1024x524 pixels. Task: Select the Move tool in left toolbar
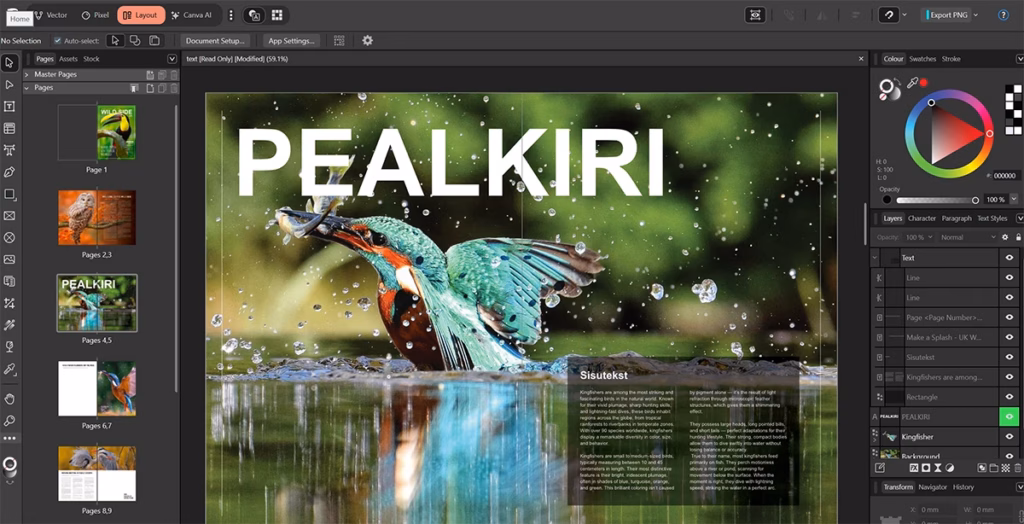tap(10, 63)
